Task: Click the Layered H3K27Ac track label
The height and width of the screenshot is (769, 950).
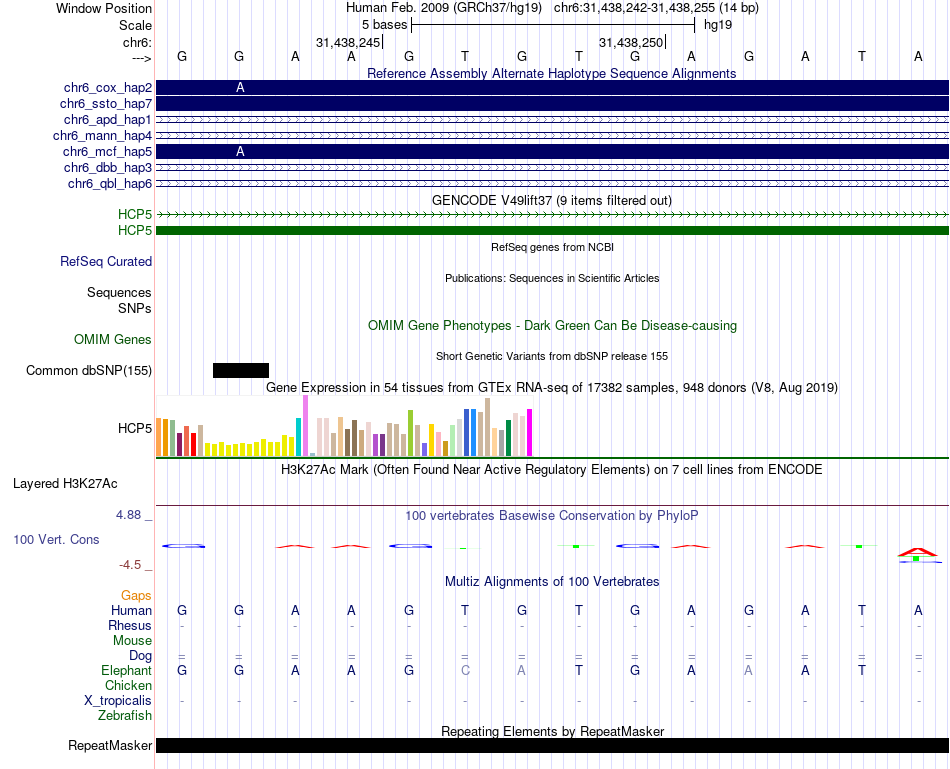Action: pos(65,484)
